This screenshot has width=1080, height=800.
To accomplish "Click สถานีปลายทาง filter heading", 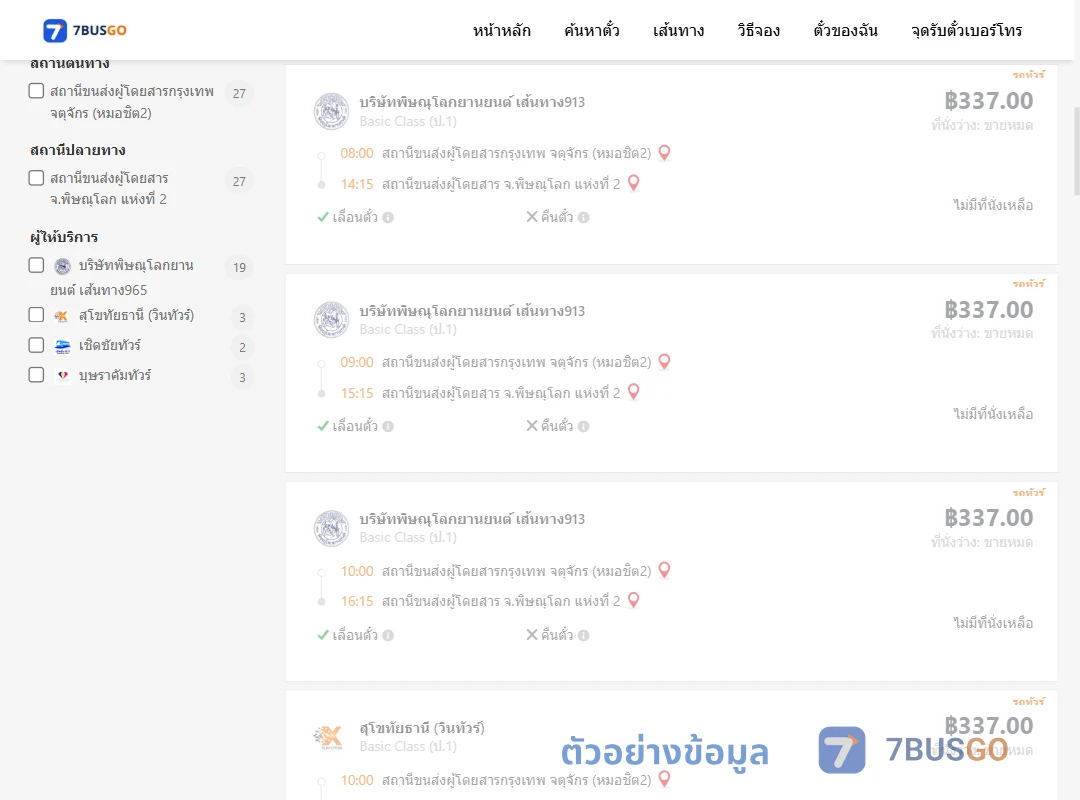I will [78, 150].
